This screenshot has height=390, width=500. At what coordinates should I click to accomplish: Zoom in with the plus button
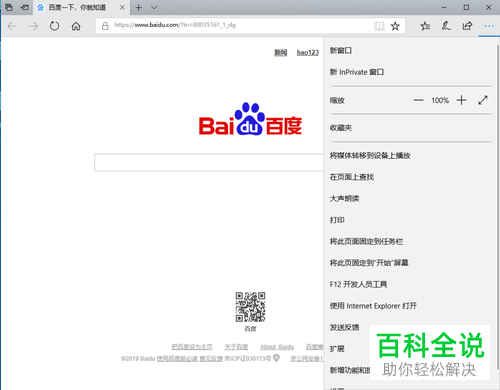(462, 100)
